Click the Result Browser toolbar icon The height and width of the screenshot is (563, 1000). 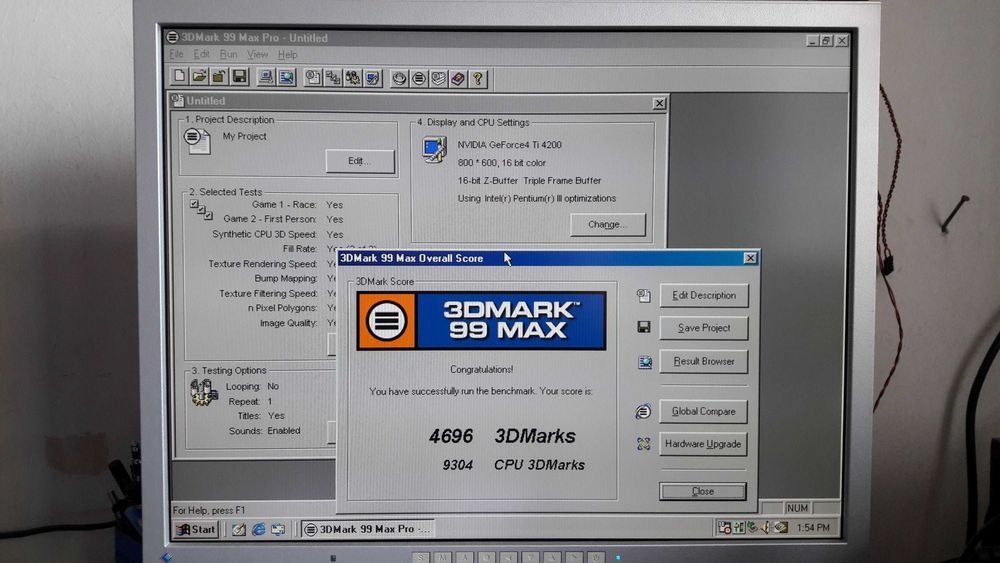(286, 78)
